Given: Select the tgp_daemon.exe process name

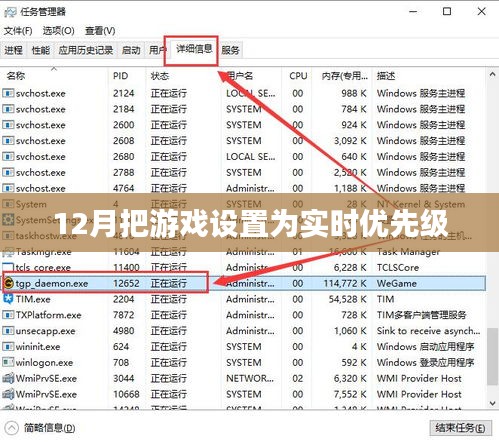Looking at the screenshot, I should point(52,283).
